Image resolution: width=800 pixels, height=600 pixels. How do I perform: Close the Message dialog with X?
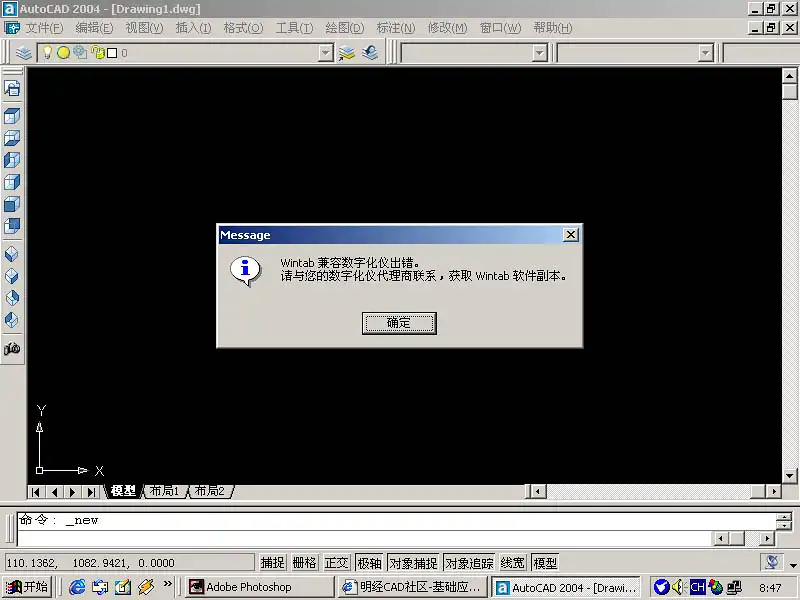(x=570, y=234)
